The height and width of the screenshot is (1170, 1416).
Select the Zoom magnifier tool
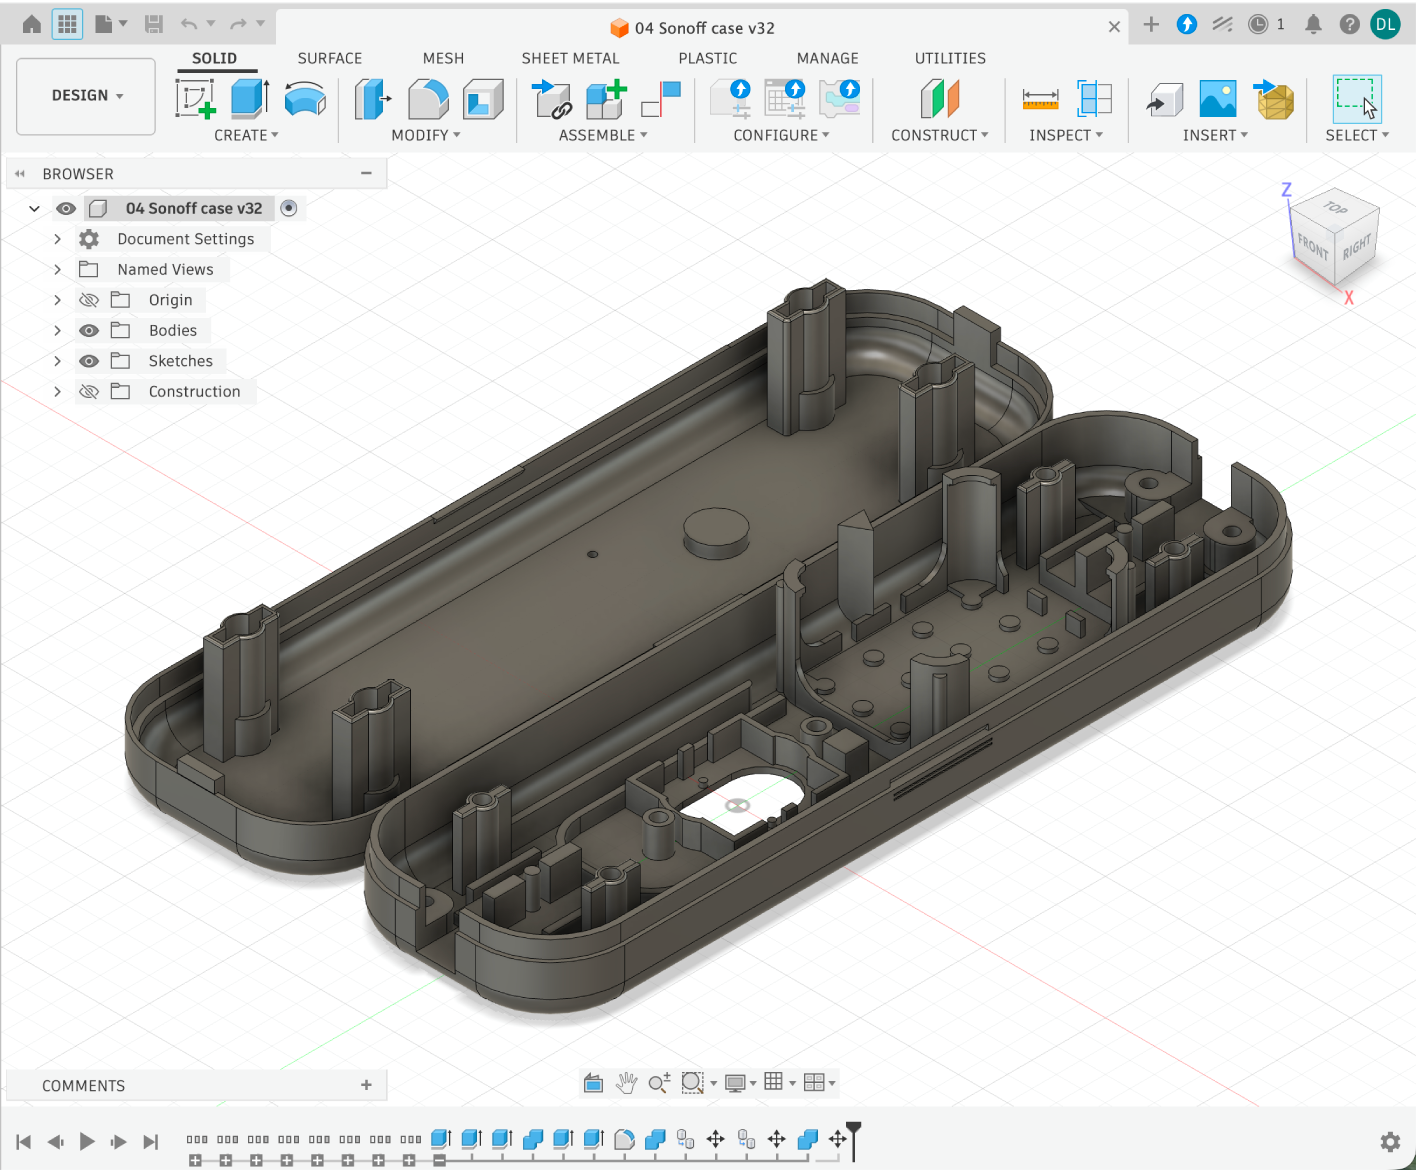659,1083
